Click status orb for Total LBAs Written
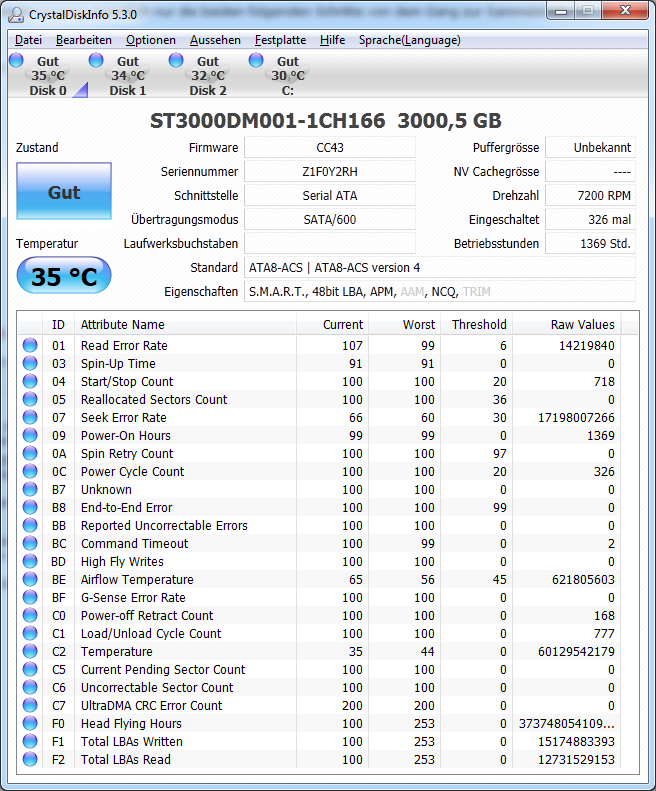 [x=30, y=741]
